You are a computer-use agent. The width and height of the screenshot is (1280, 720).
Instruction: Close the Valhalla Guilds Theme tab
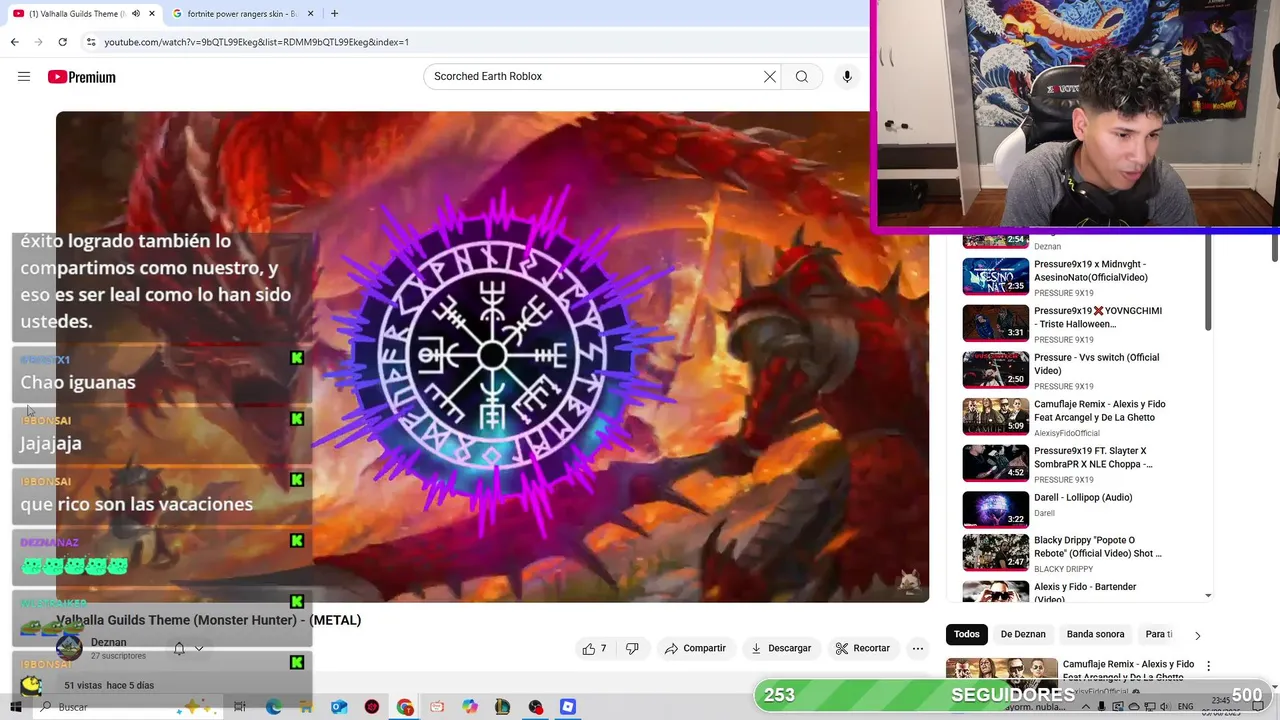pos(152,13)
